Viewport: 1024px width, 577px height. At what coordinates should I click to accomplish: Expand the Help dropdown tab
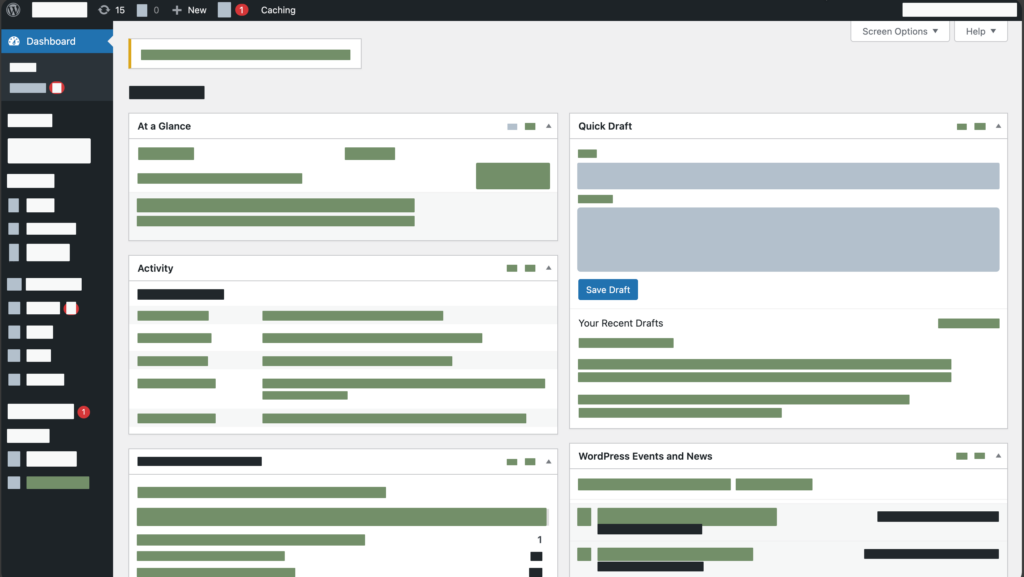pyautogui.click(x=981, y=31)
